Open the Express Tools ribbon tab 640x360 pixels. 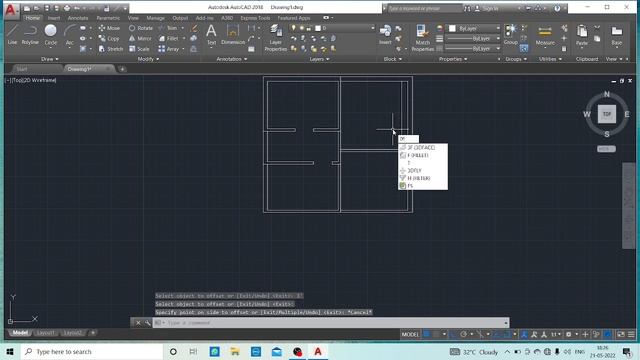click(x=255, y=18)
